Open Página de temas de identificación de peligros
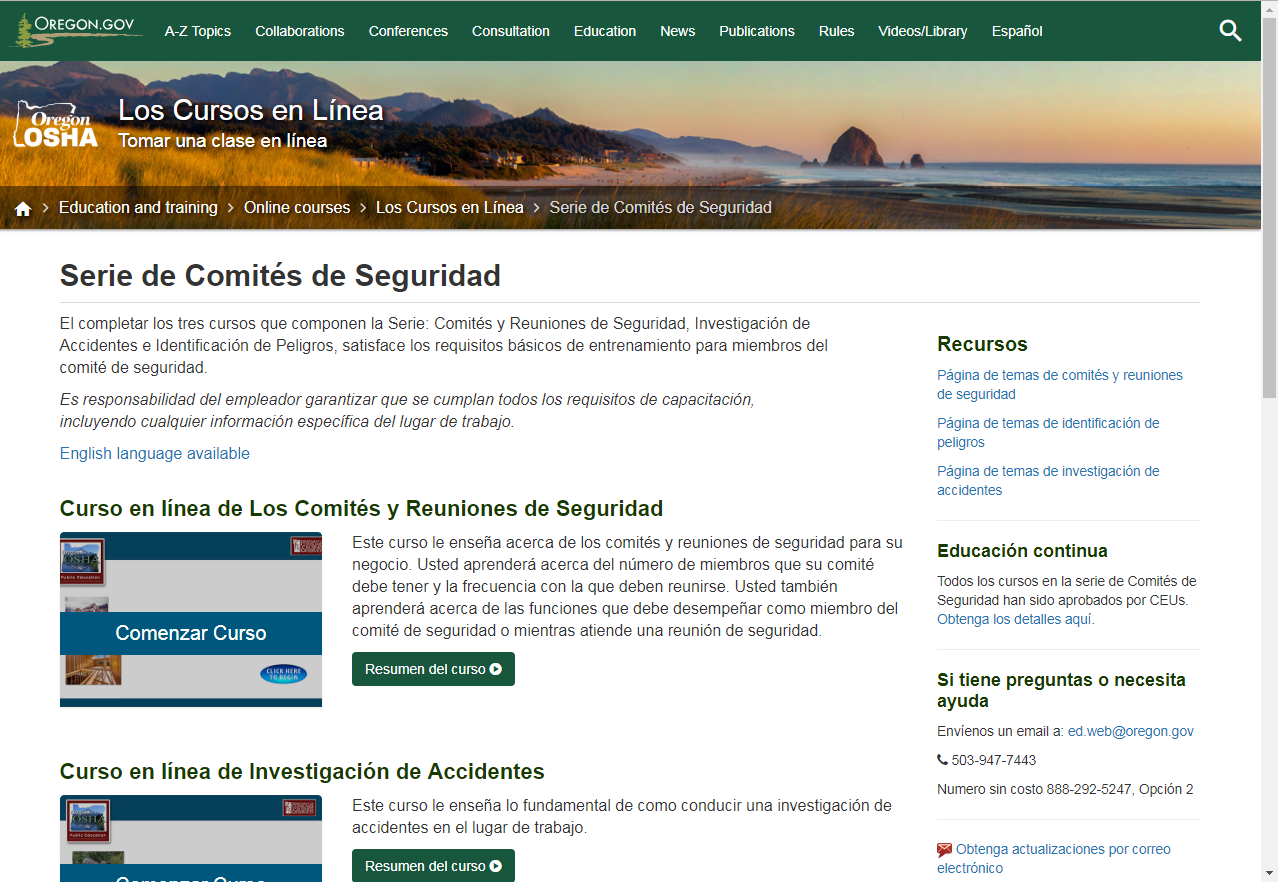This screenshot has height=882, width=1278. (1047, 433)
